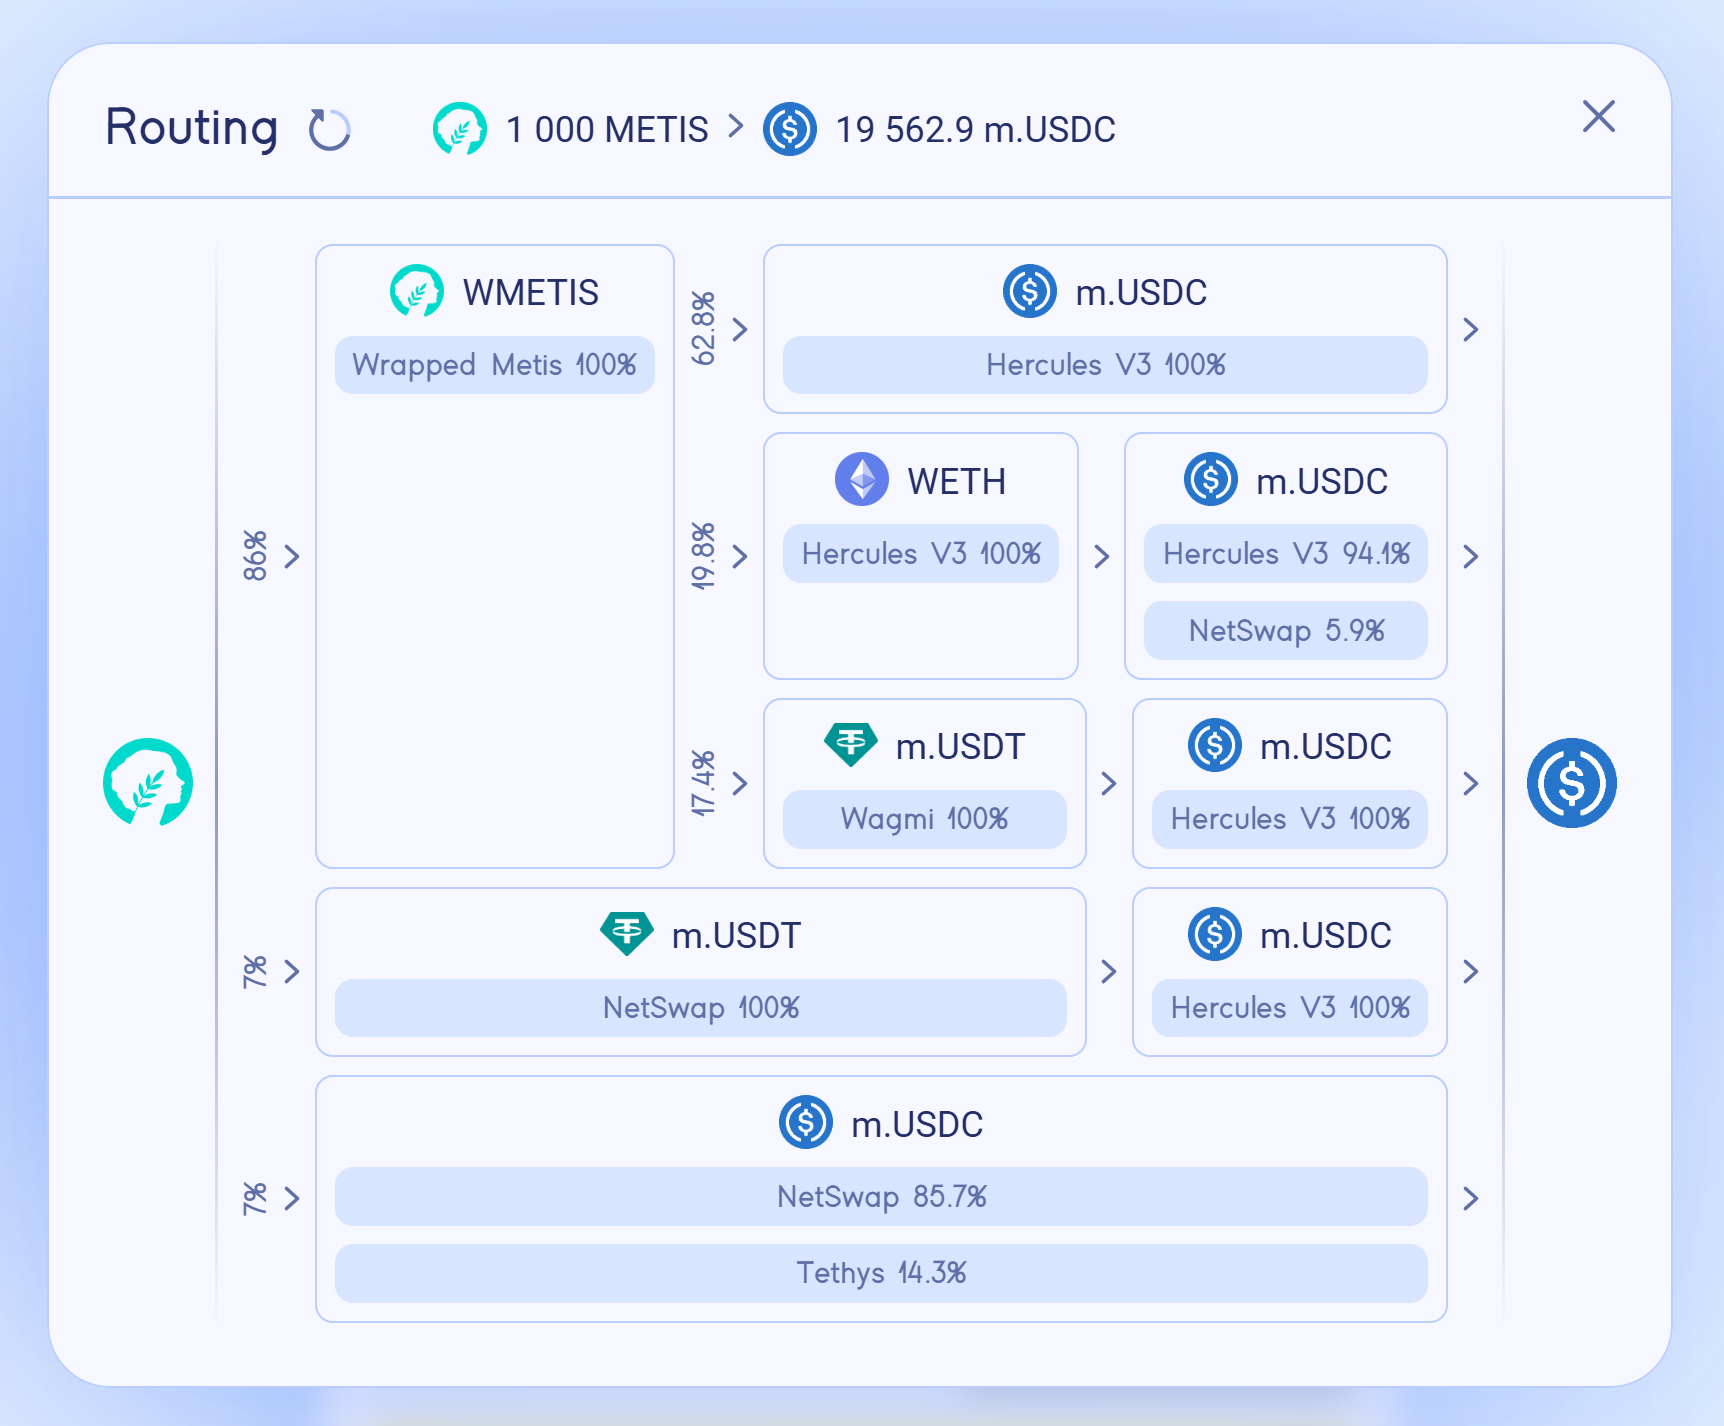
Task: Click the NetSwap 85.7% pool bar
Action: [881, 1196]
